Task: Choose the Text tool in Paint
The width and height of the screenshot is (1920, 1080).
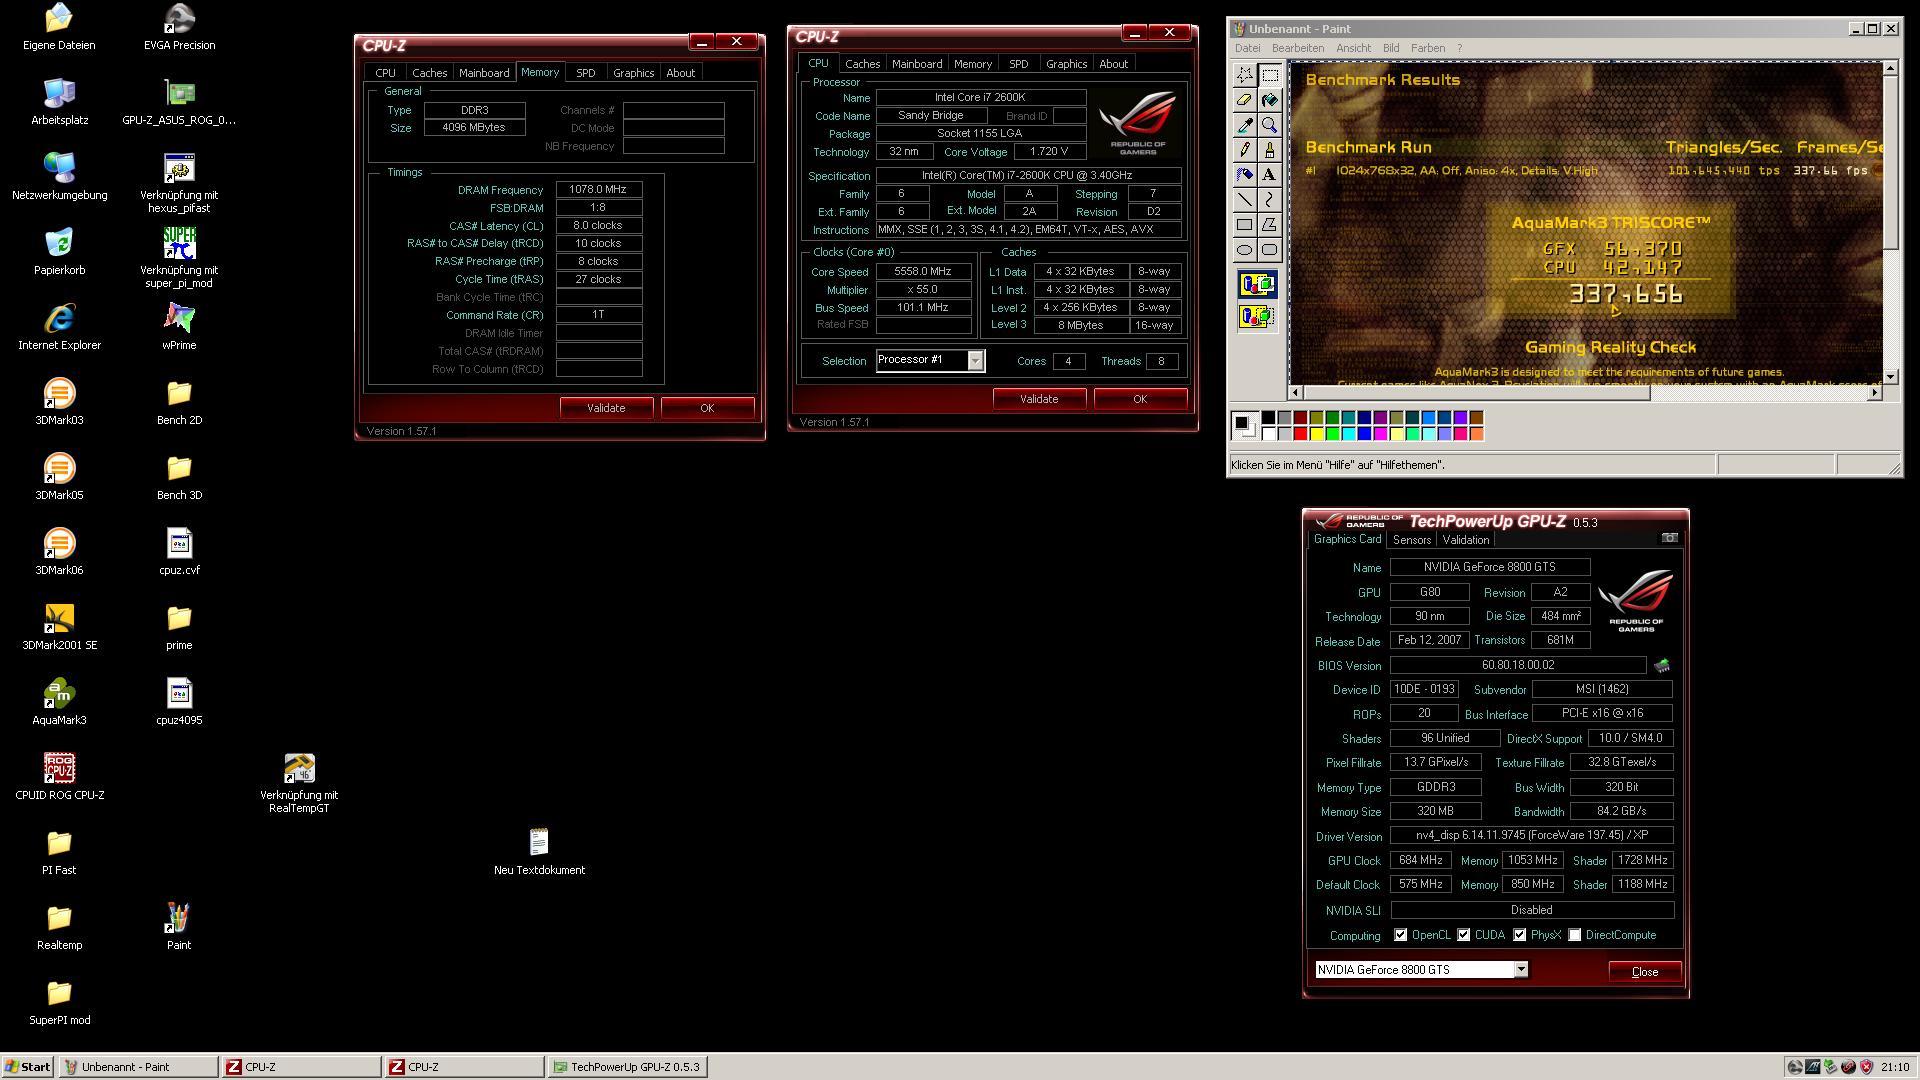Action: pyautogui.click(x=1269, y=175)
